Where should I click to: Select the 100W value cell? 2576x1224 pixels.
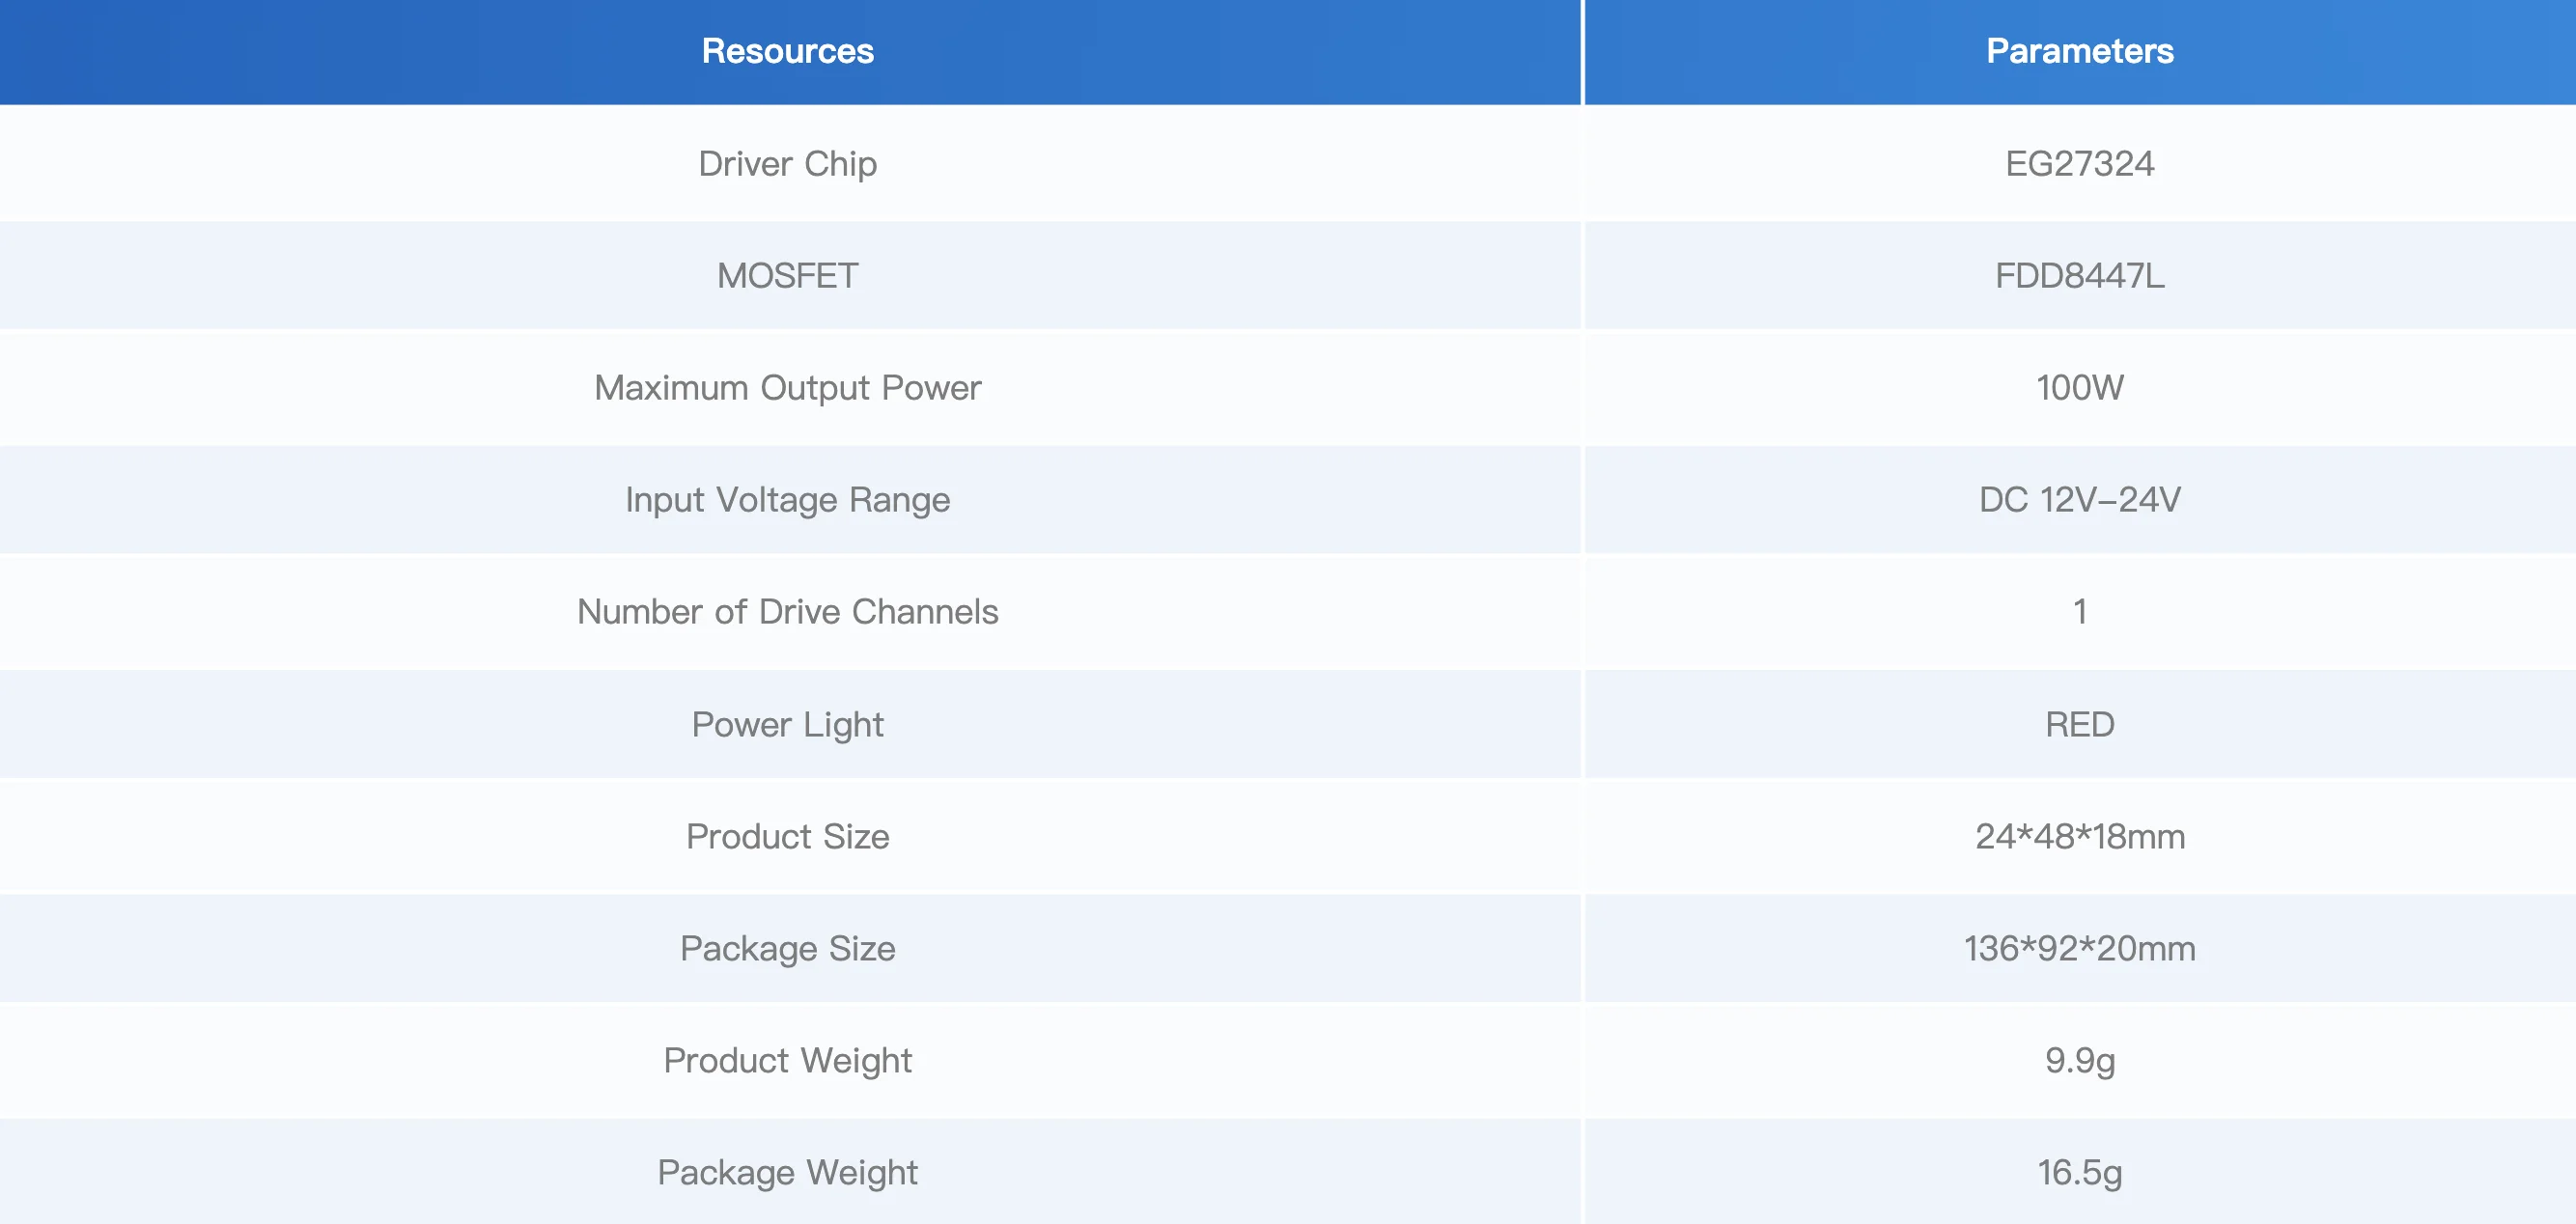click(2079, 388)
